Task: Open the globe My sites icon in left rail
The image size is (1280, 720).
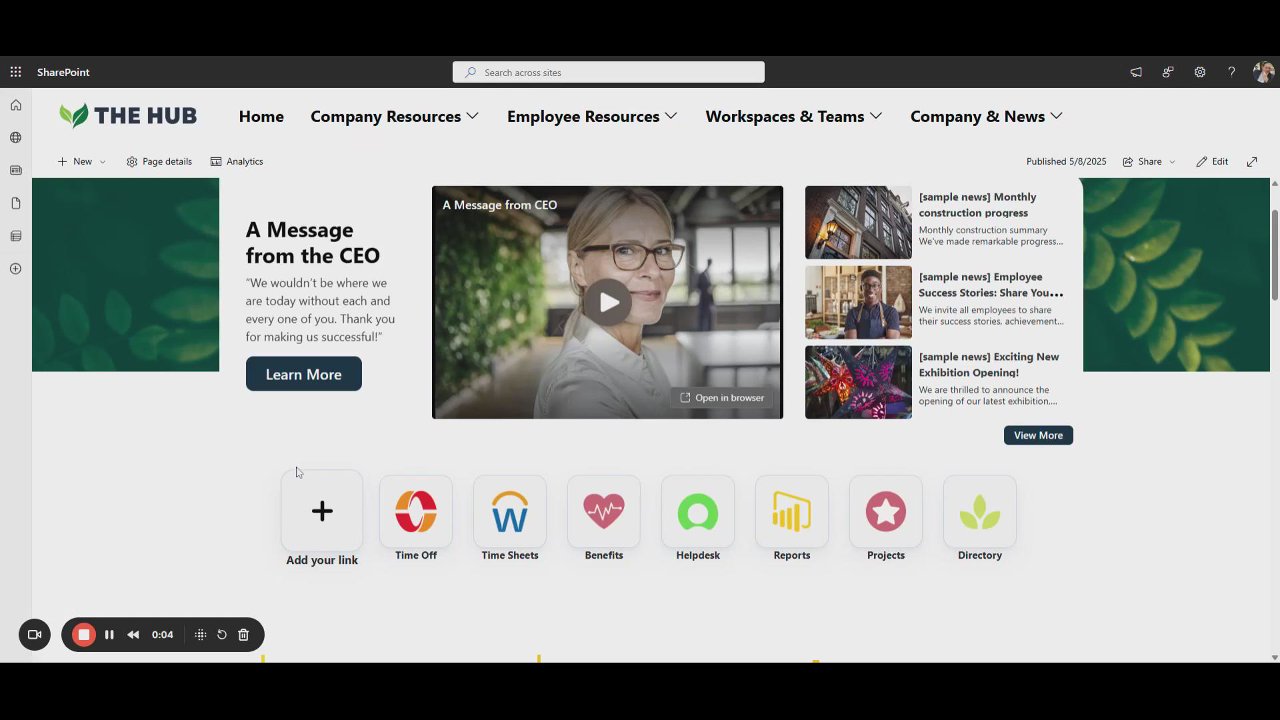Action: point(16,138)
